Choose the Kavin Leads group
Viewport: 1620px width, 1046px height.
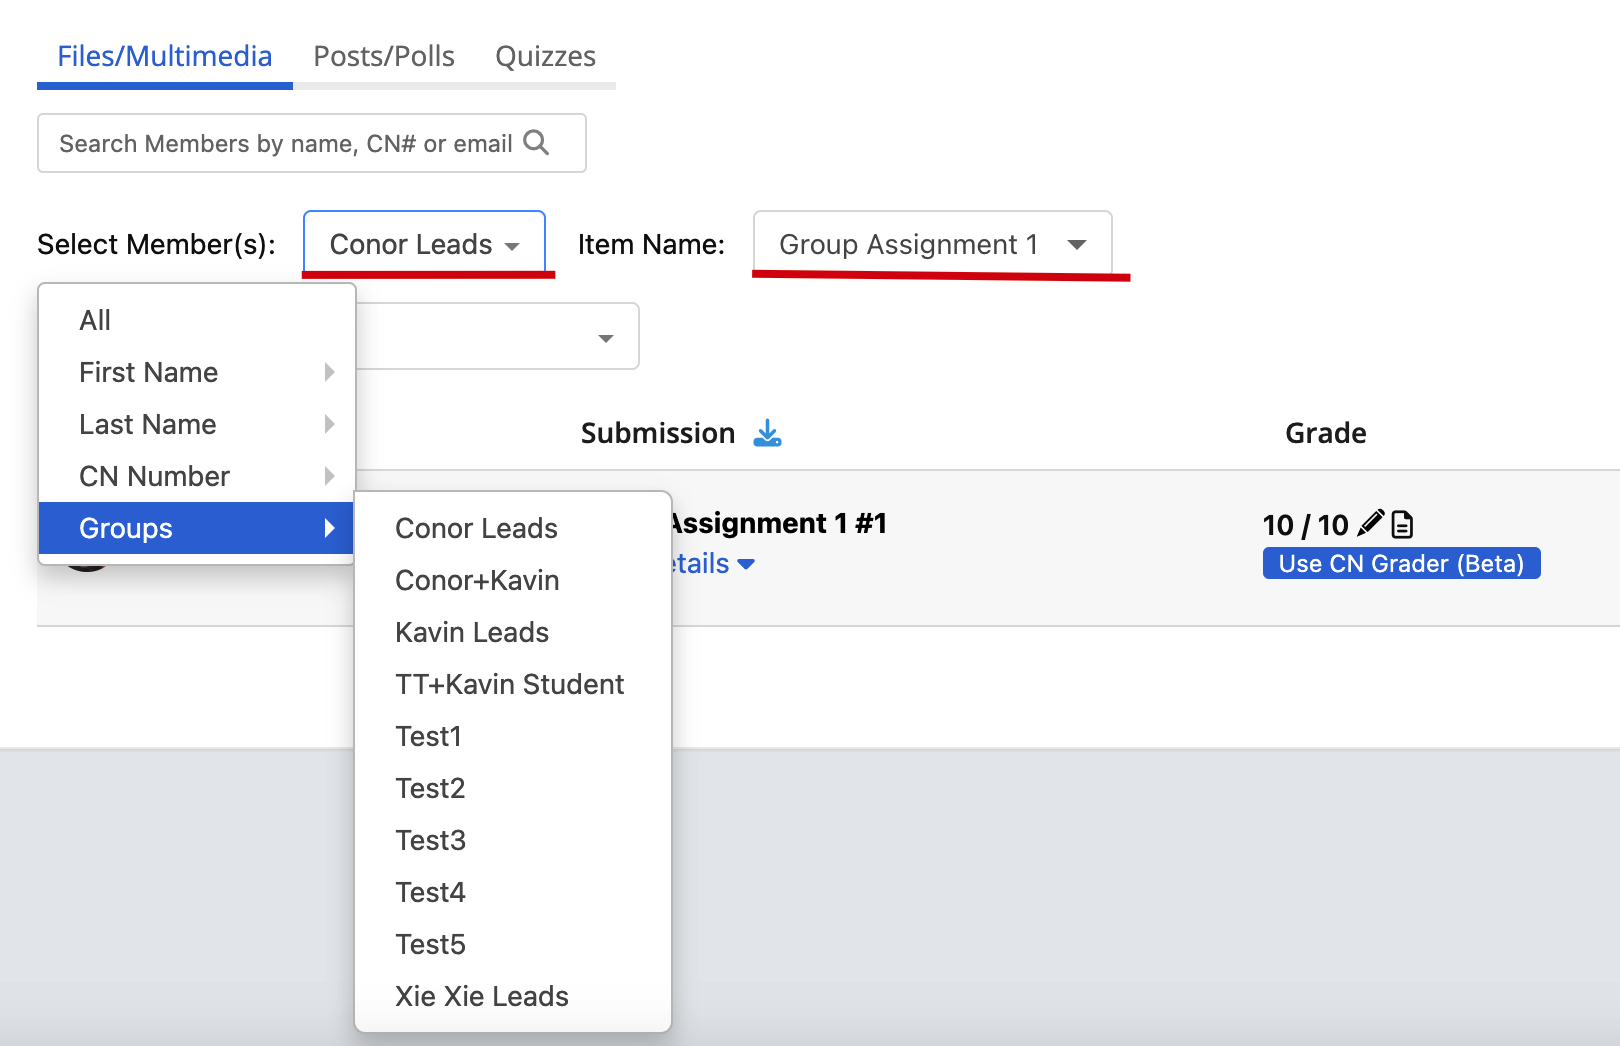[x=513, y=632]
